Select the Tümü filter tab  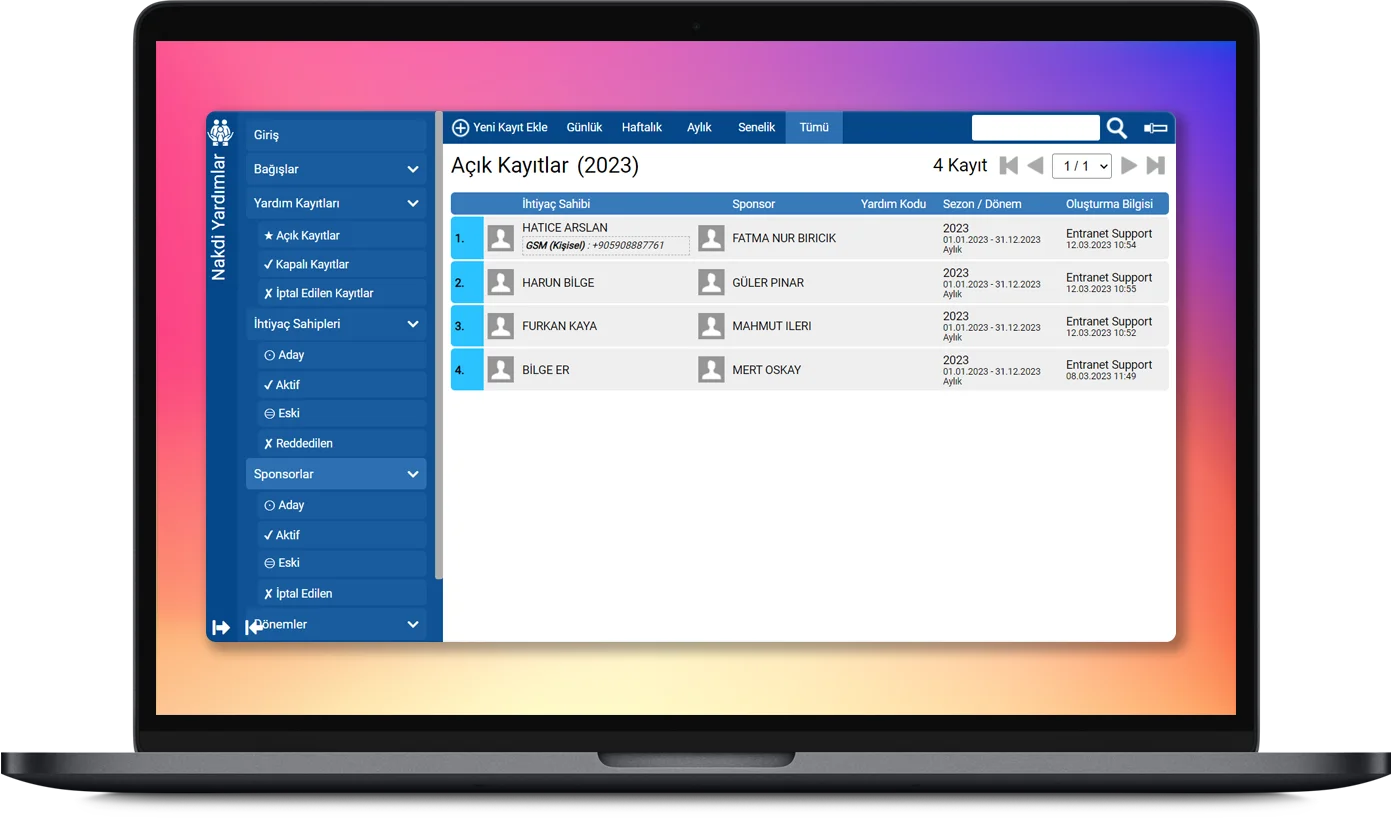click(814, 128)
